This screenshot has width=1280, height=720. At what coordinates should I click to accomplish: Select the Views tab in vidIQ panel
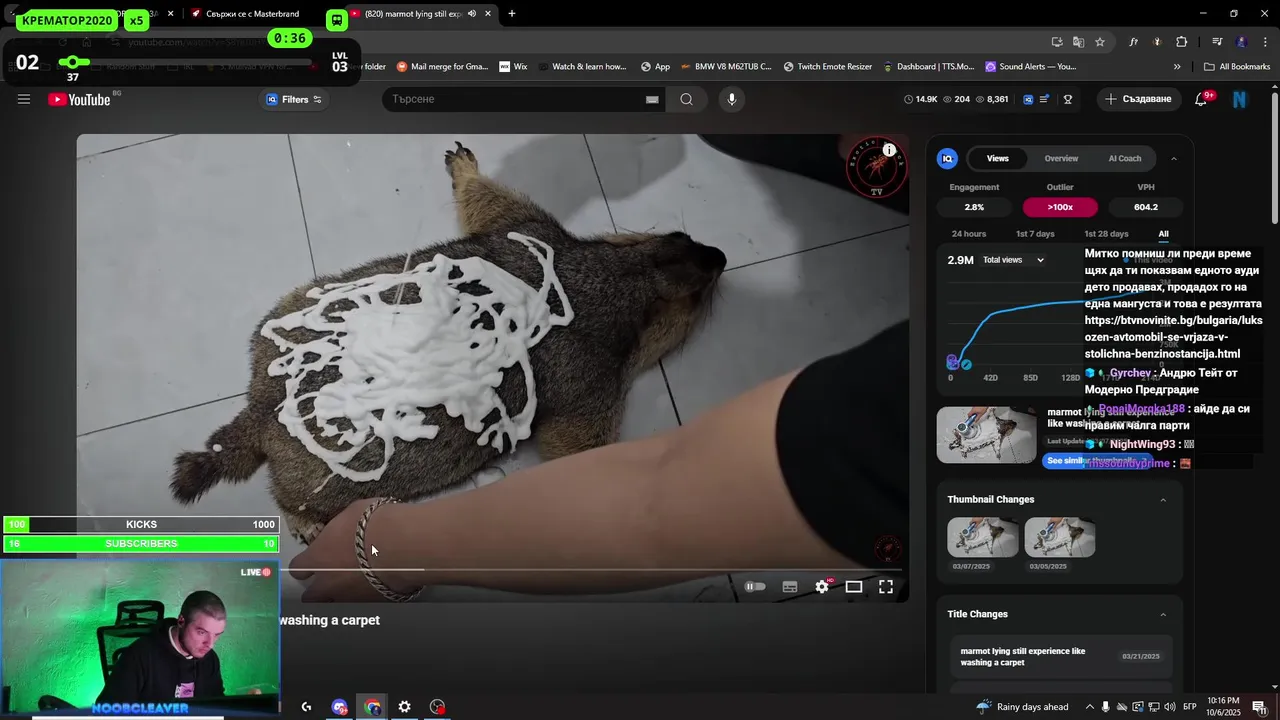(998, 158)
